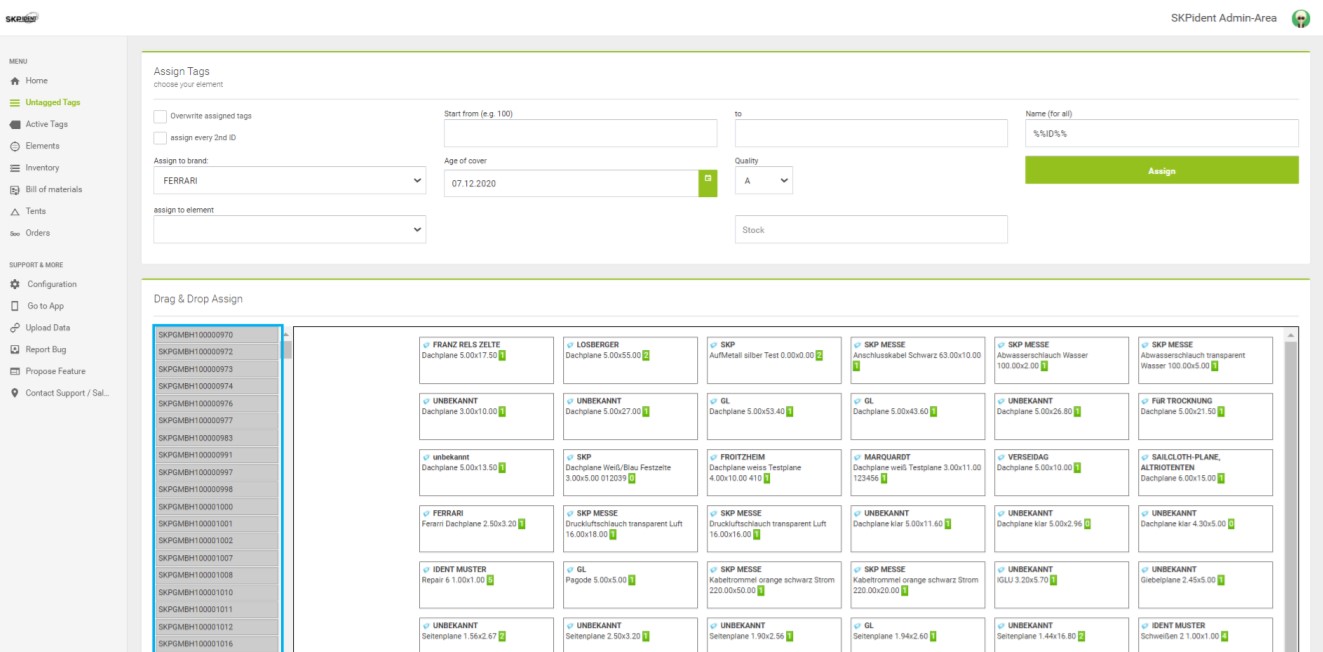Open the Quality dropdown
The width and height of the screenshot is (1323, 652).
click(x=763, y=181)
